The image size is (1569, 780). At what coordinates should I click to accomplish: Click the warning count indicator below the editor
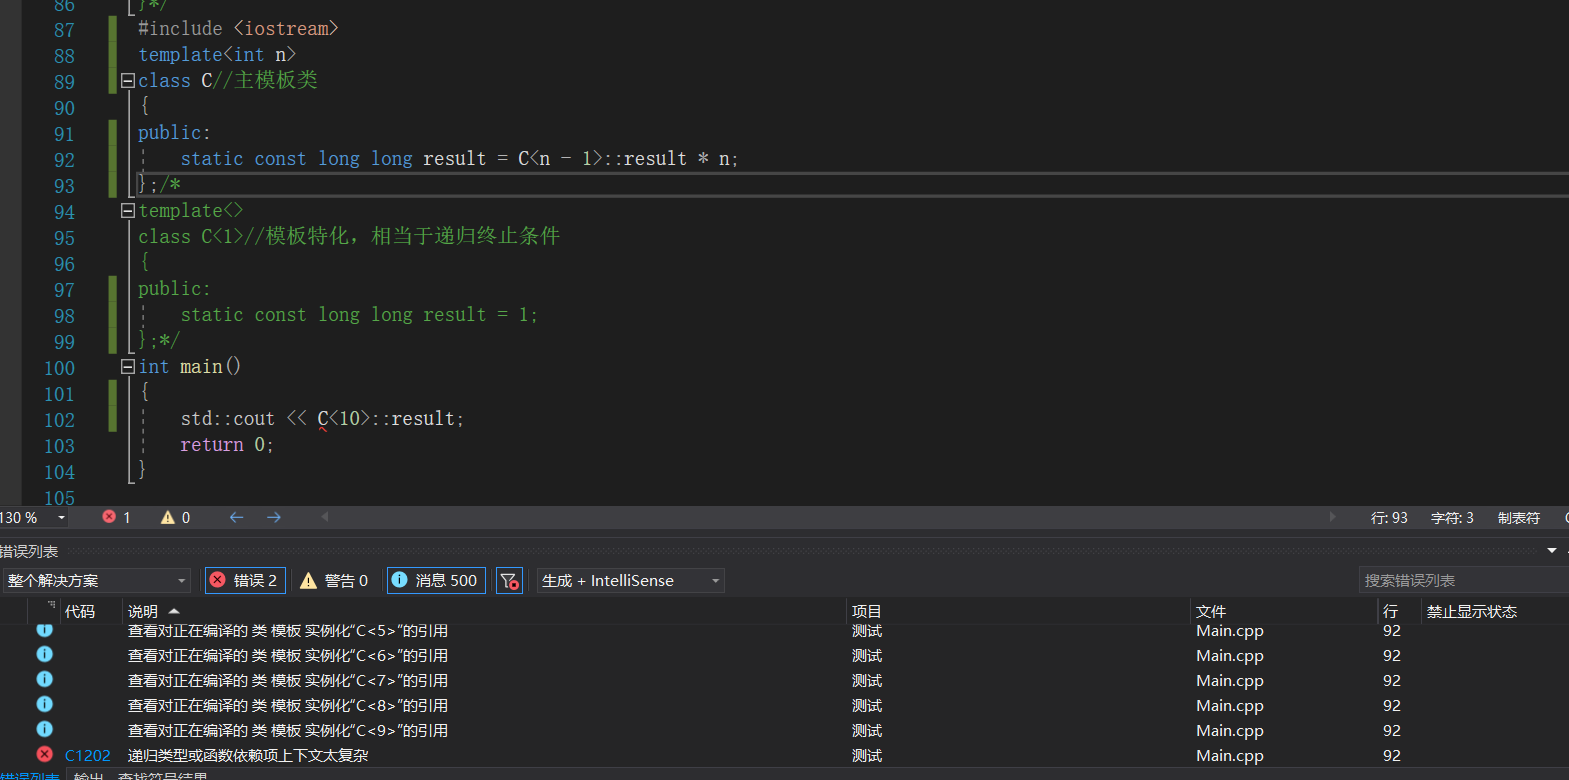176,517
